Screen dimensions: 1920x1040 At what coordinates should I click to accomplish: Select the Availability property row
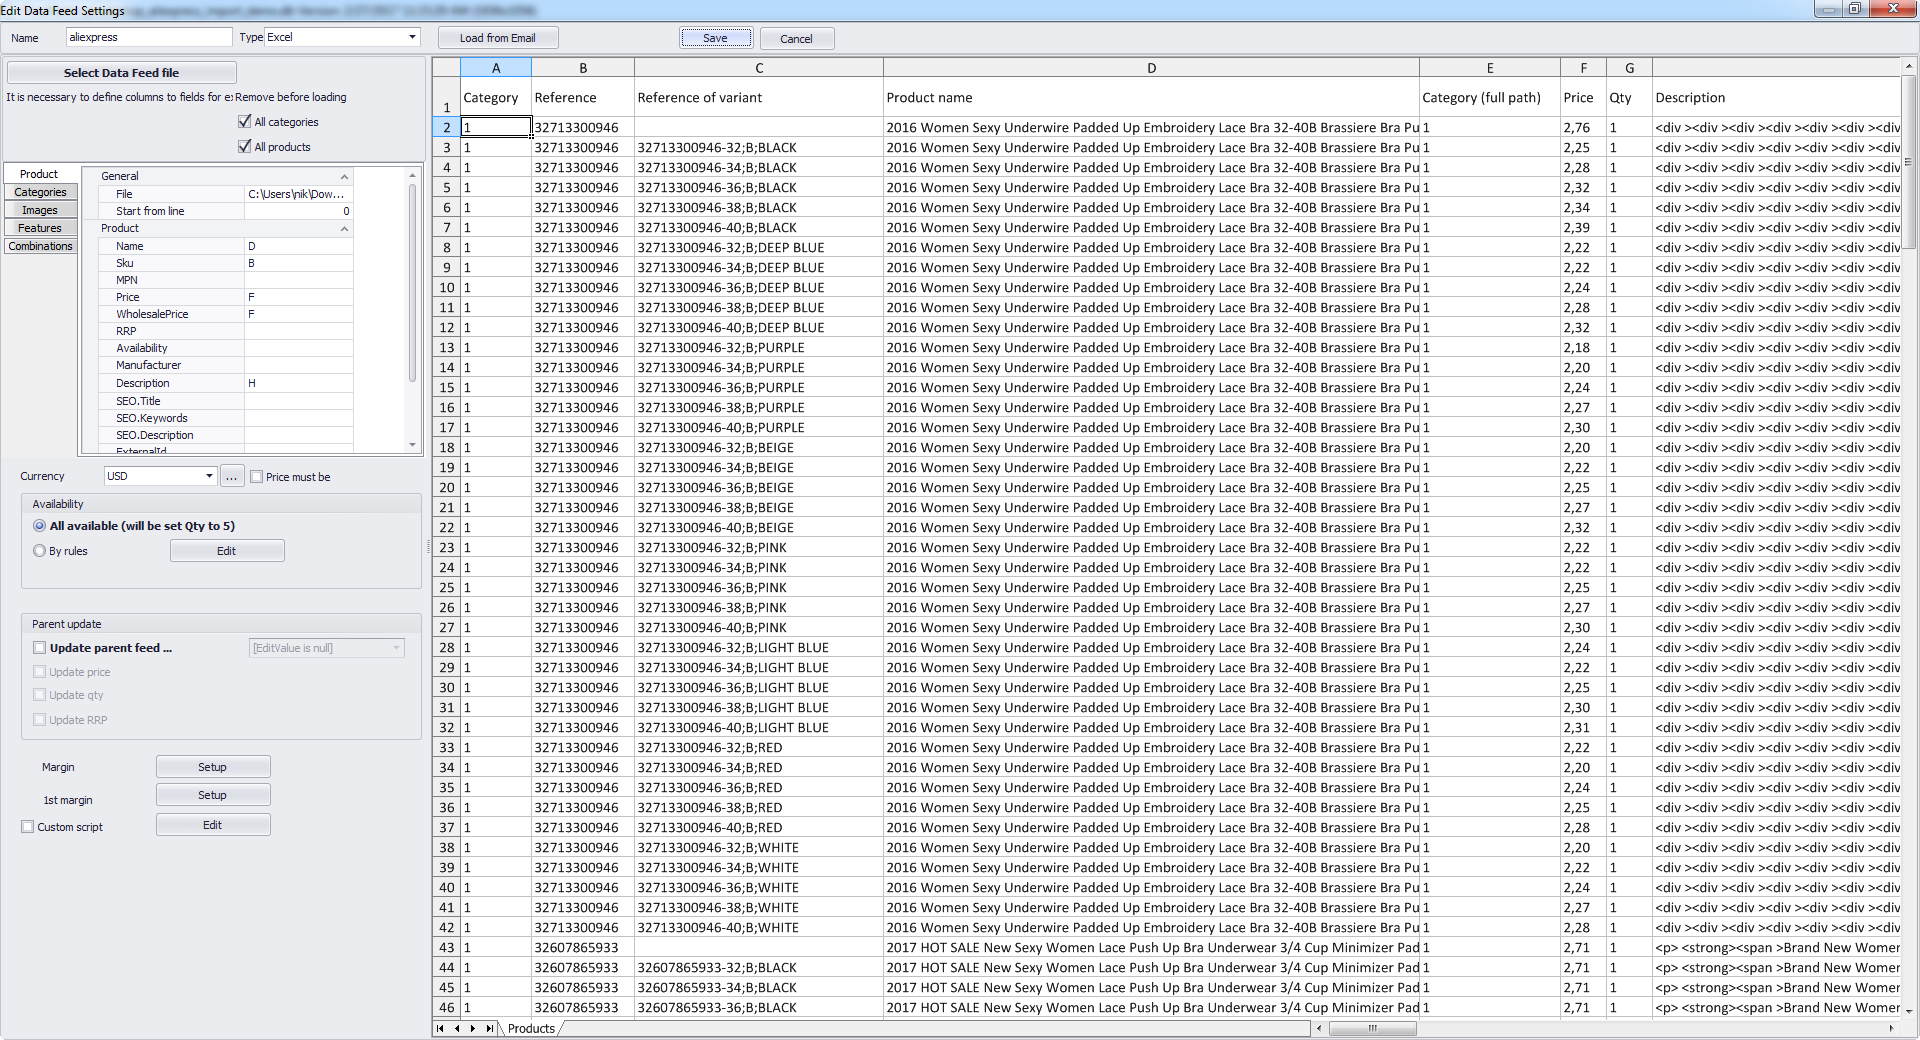[226, 348]
